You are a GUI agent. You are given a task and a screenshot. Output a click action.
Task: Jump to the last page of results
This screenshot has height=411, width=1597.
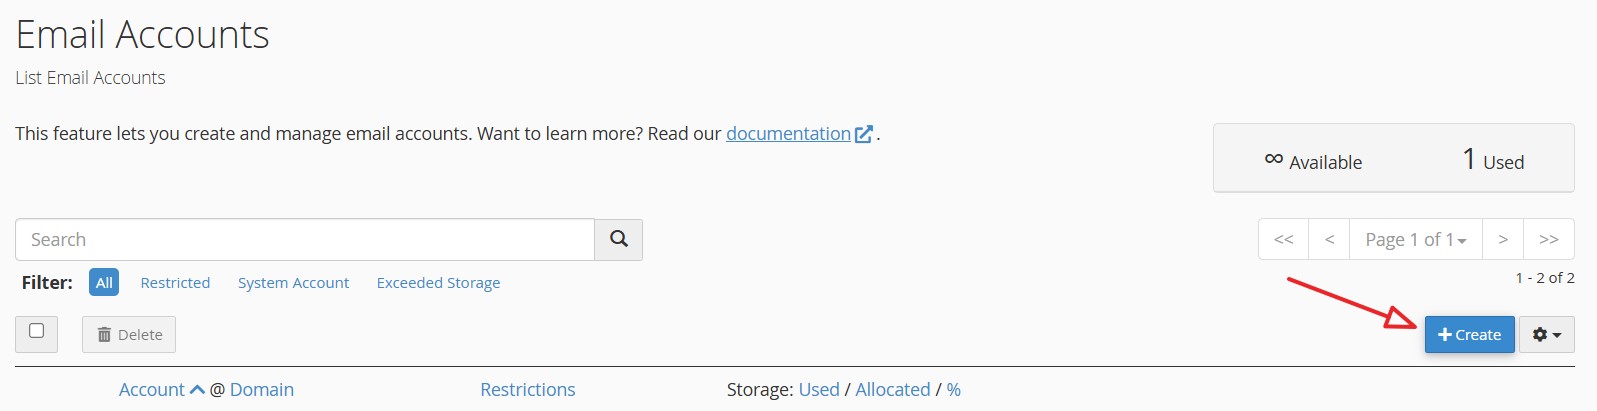coord(1548,239)
